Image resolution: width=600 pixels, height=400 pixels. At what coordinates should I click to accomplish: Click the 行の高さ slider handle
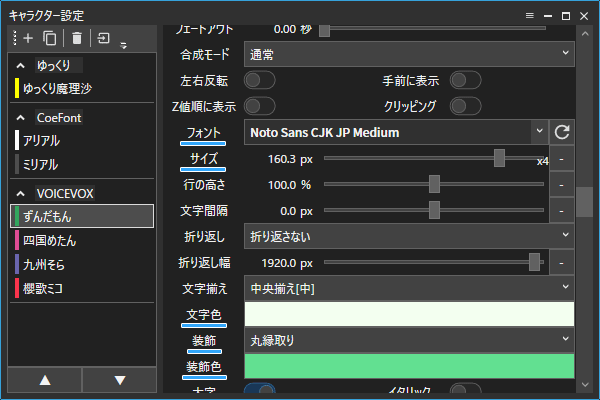434,184
